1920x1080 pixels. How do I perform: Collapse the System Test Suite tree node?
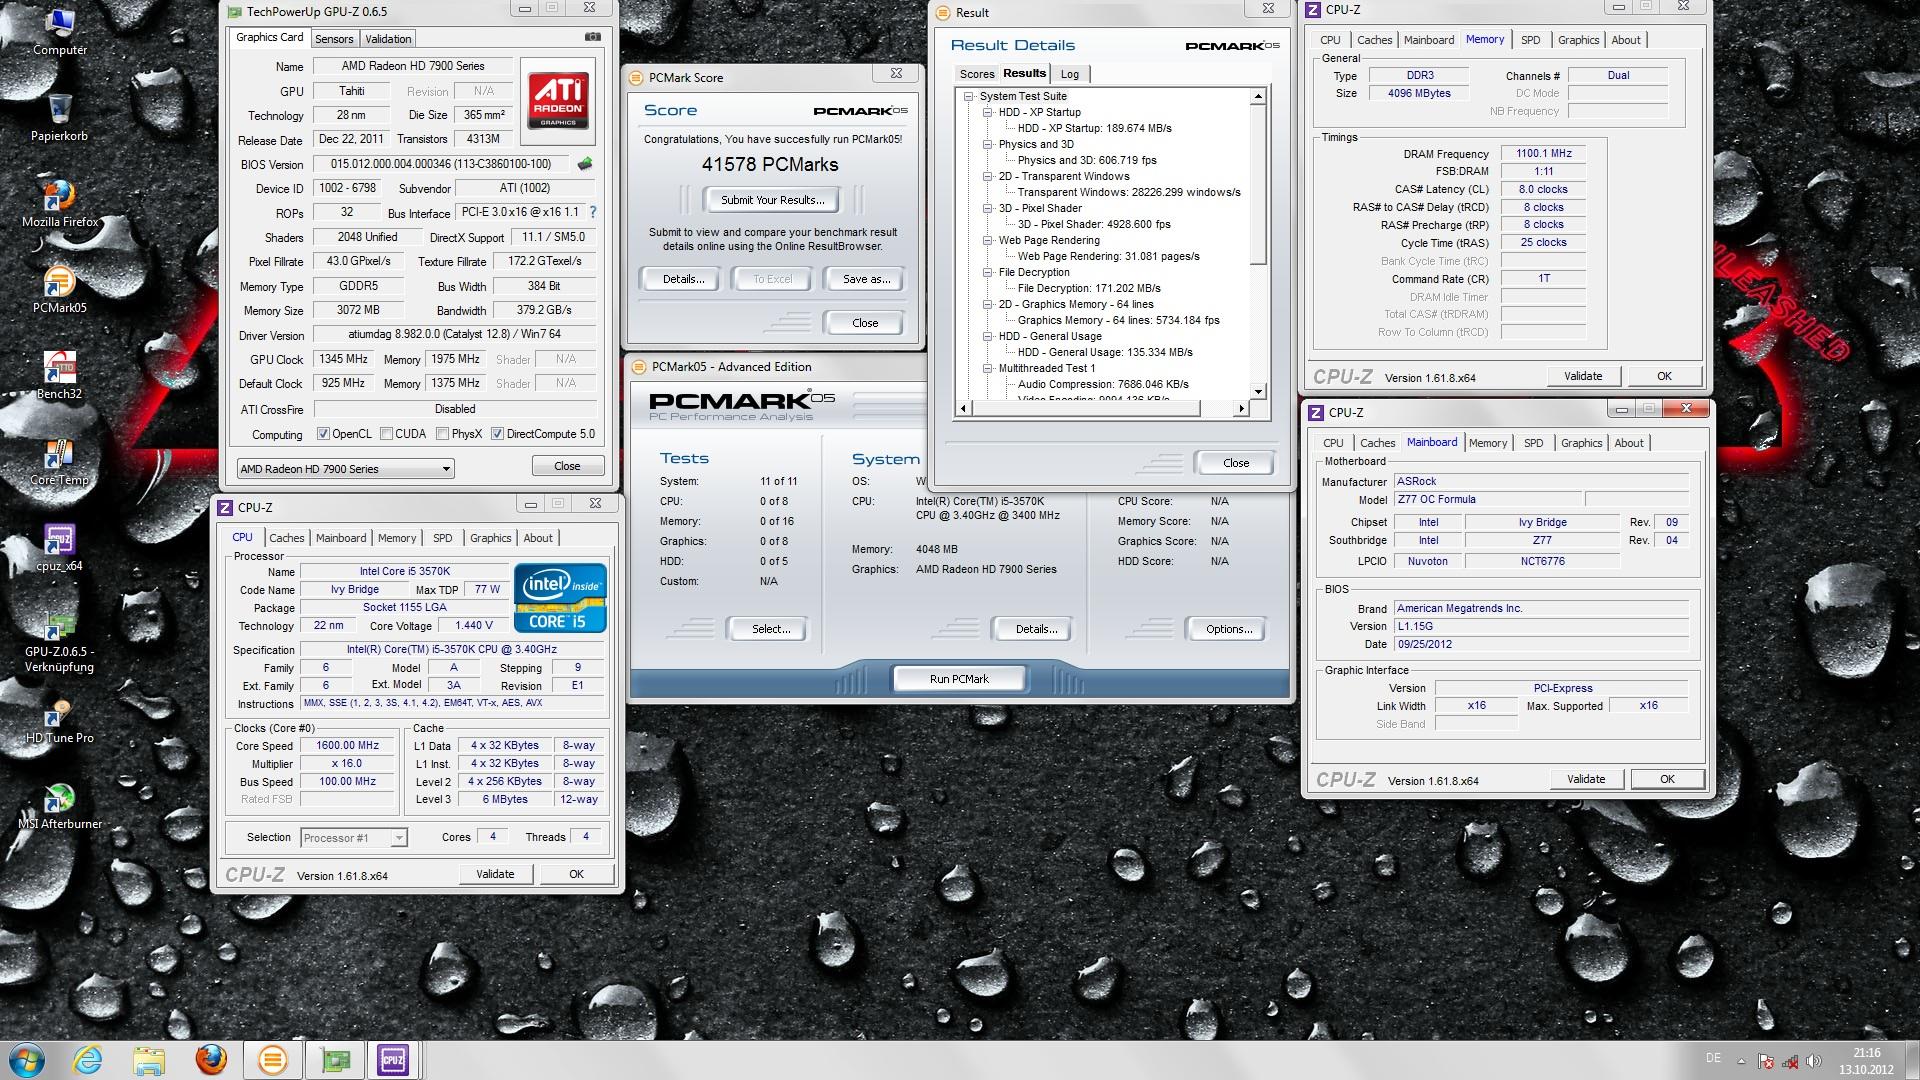[969, 97]
